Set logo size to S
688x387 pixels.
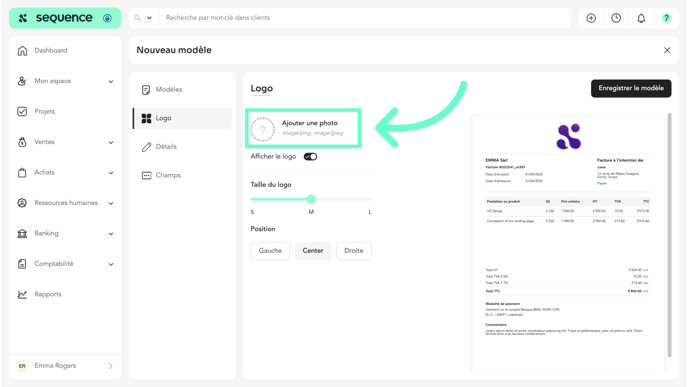pyautogui.click(x=252, y=212)
